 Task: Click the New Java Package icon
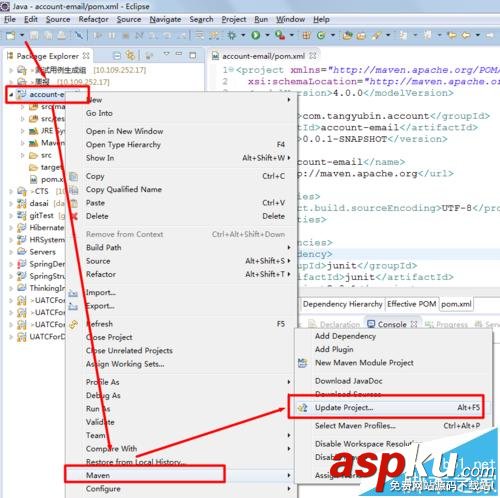pos(306,35)
